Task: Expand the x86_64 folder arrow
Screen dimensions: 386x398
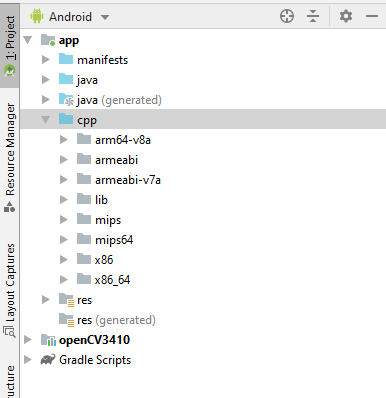Action: click(64, 280)
